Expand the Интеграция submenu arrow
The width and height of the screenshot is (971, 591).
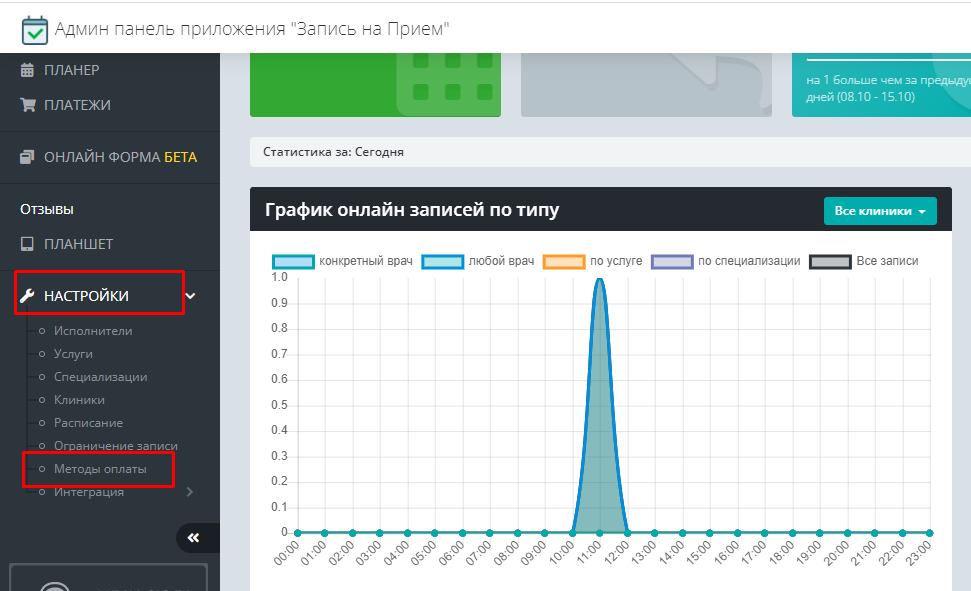[x=190, y=492]
